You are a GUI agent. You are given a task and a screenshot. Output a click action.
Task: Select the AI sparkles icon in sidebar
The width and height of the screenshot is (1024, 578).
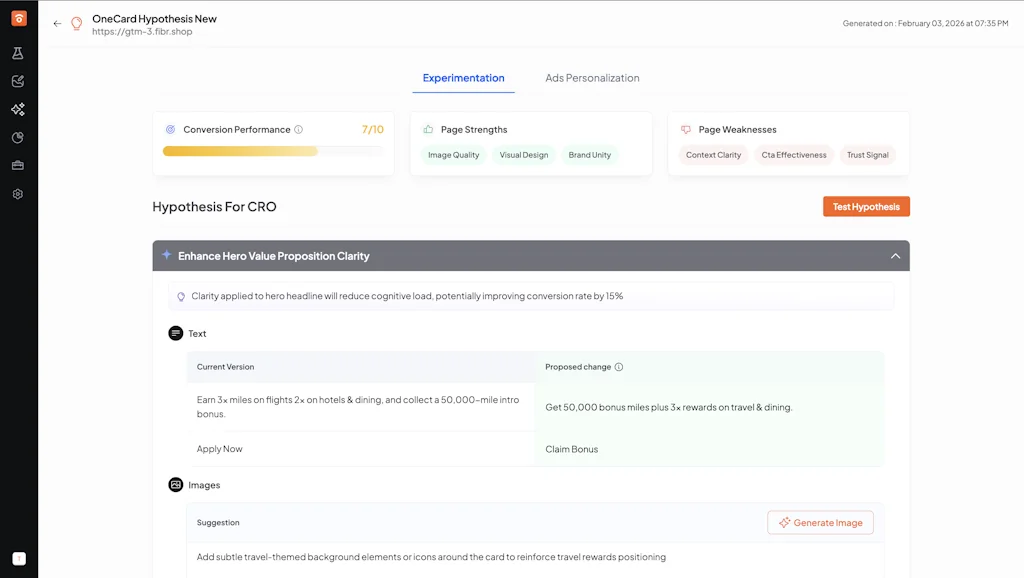click(16, 109)
